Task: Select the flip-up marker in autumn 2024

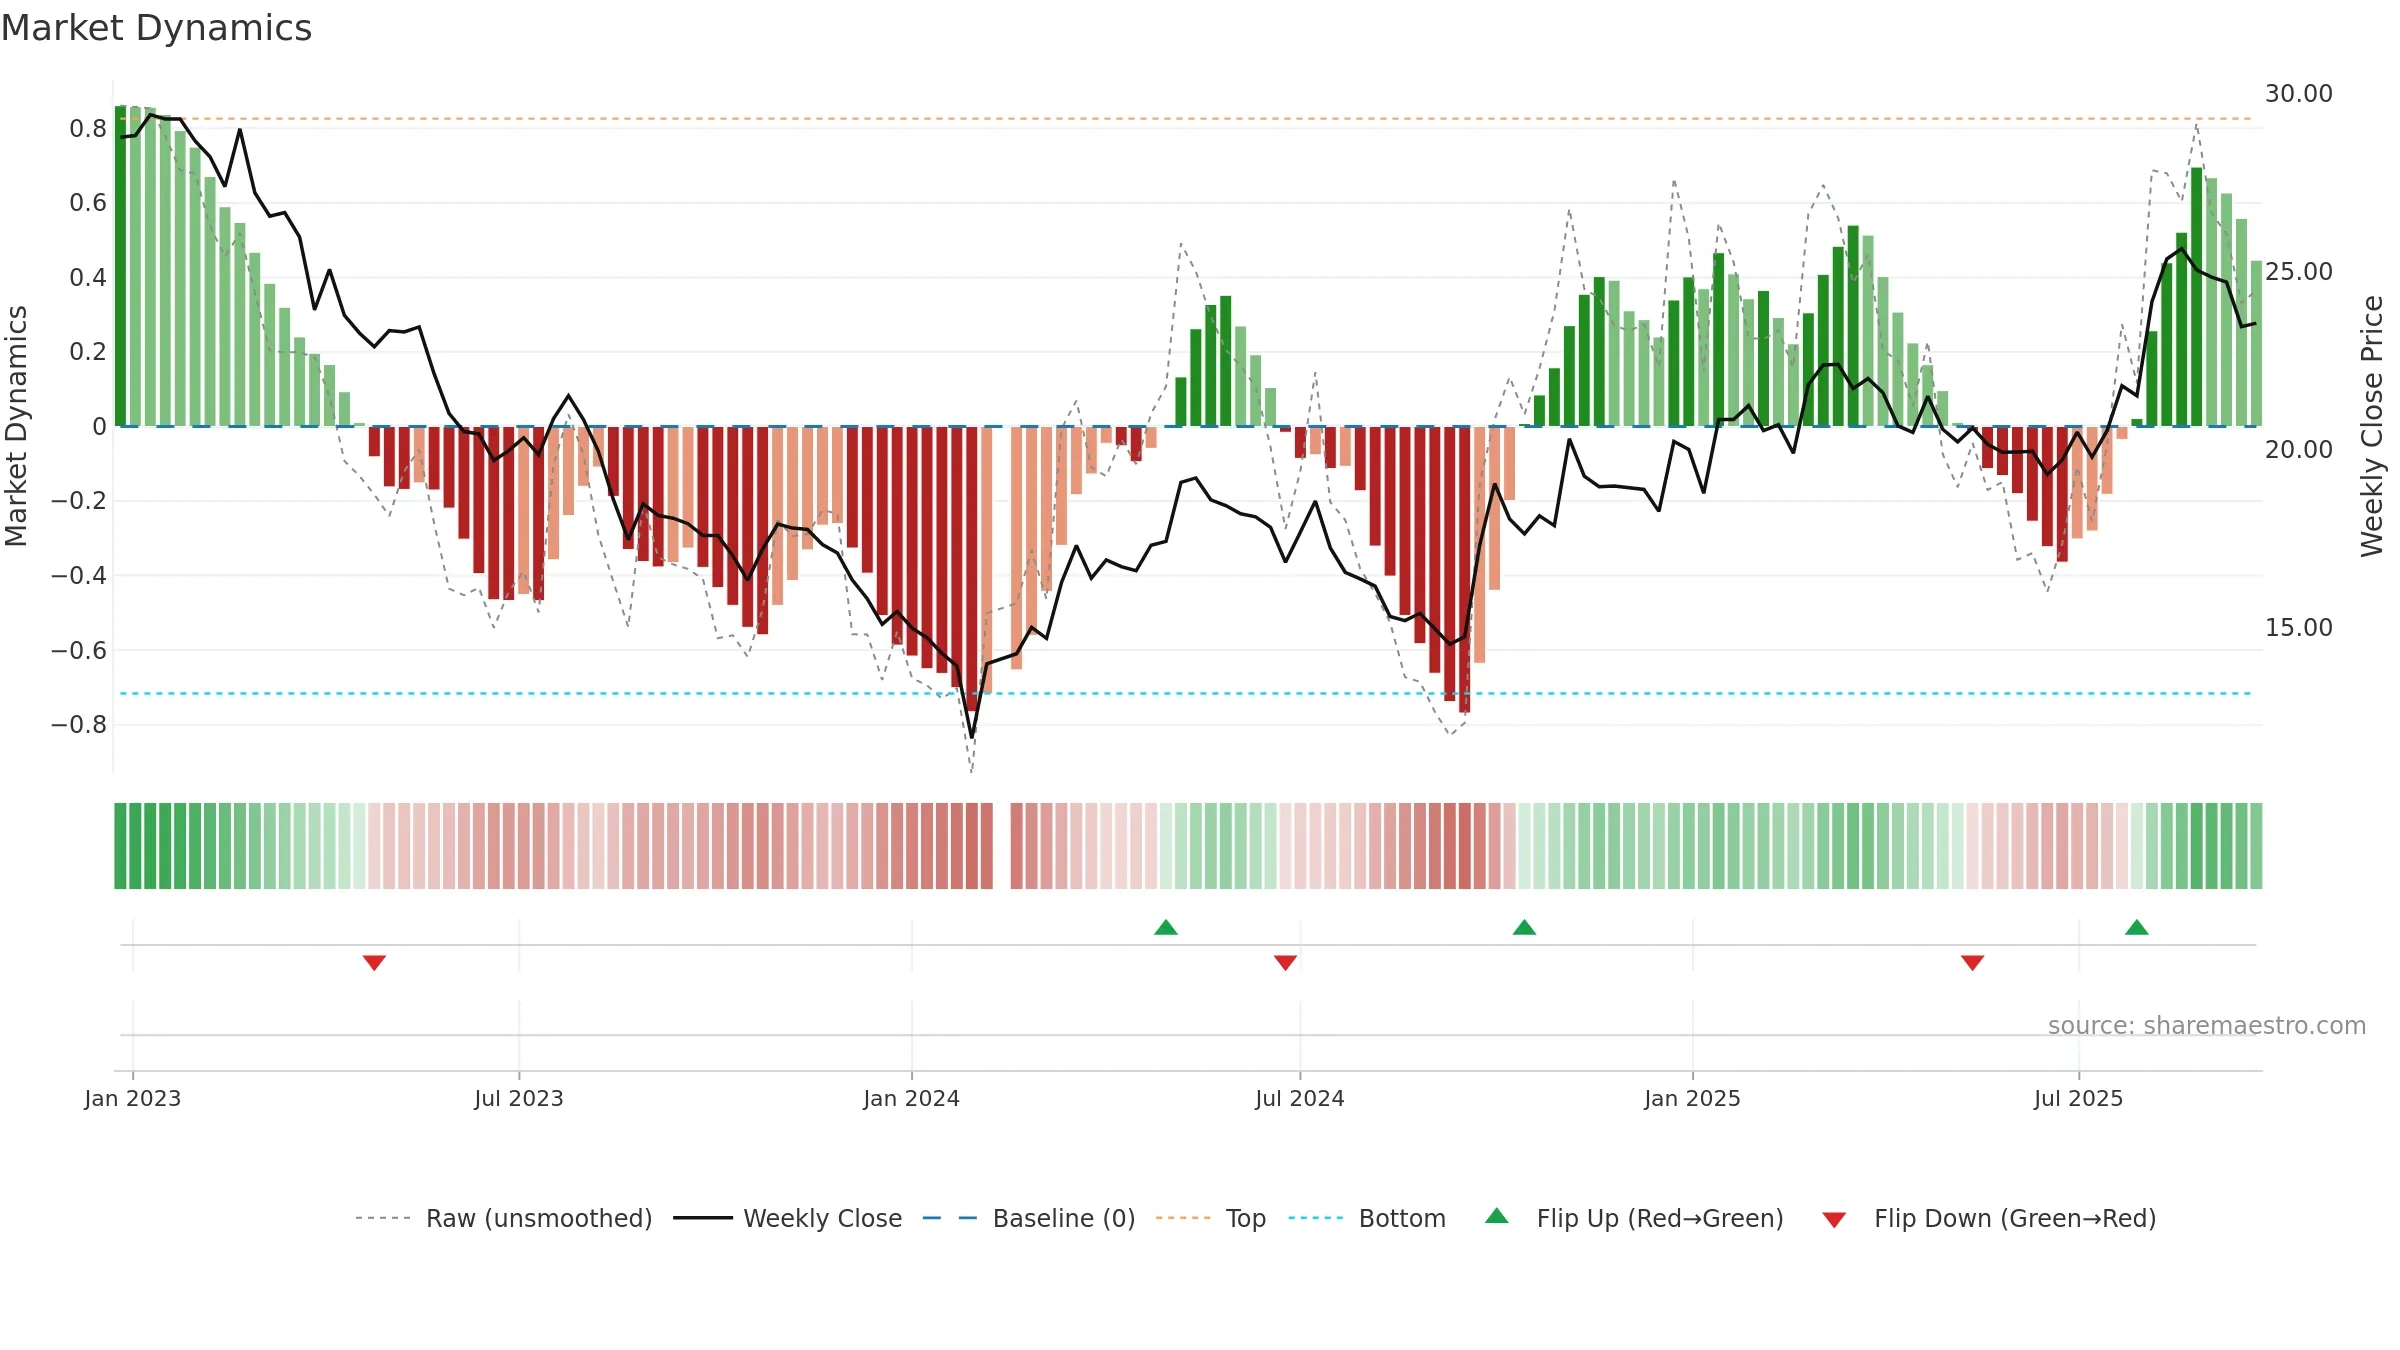Action: 1524,927
